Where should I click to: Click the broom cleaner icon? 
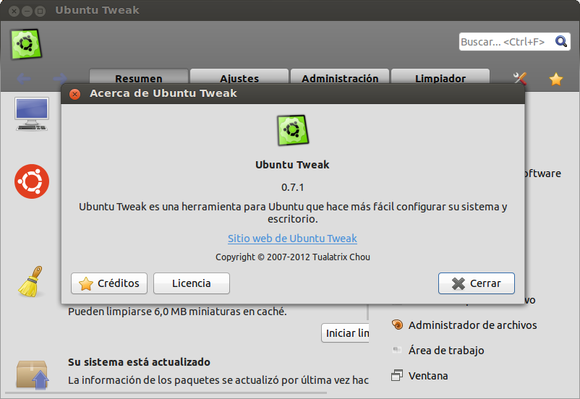(x=31, y=281)
